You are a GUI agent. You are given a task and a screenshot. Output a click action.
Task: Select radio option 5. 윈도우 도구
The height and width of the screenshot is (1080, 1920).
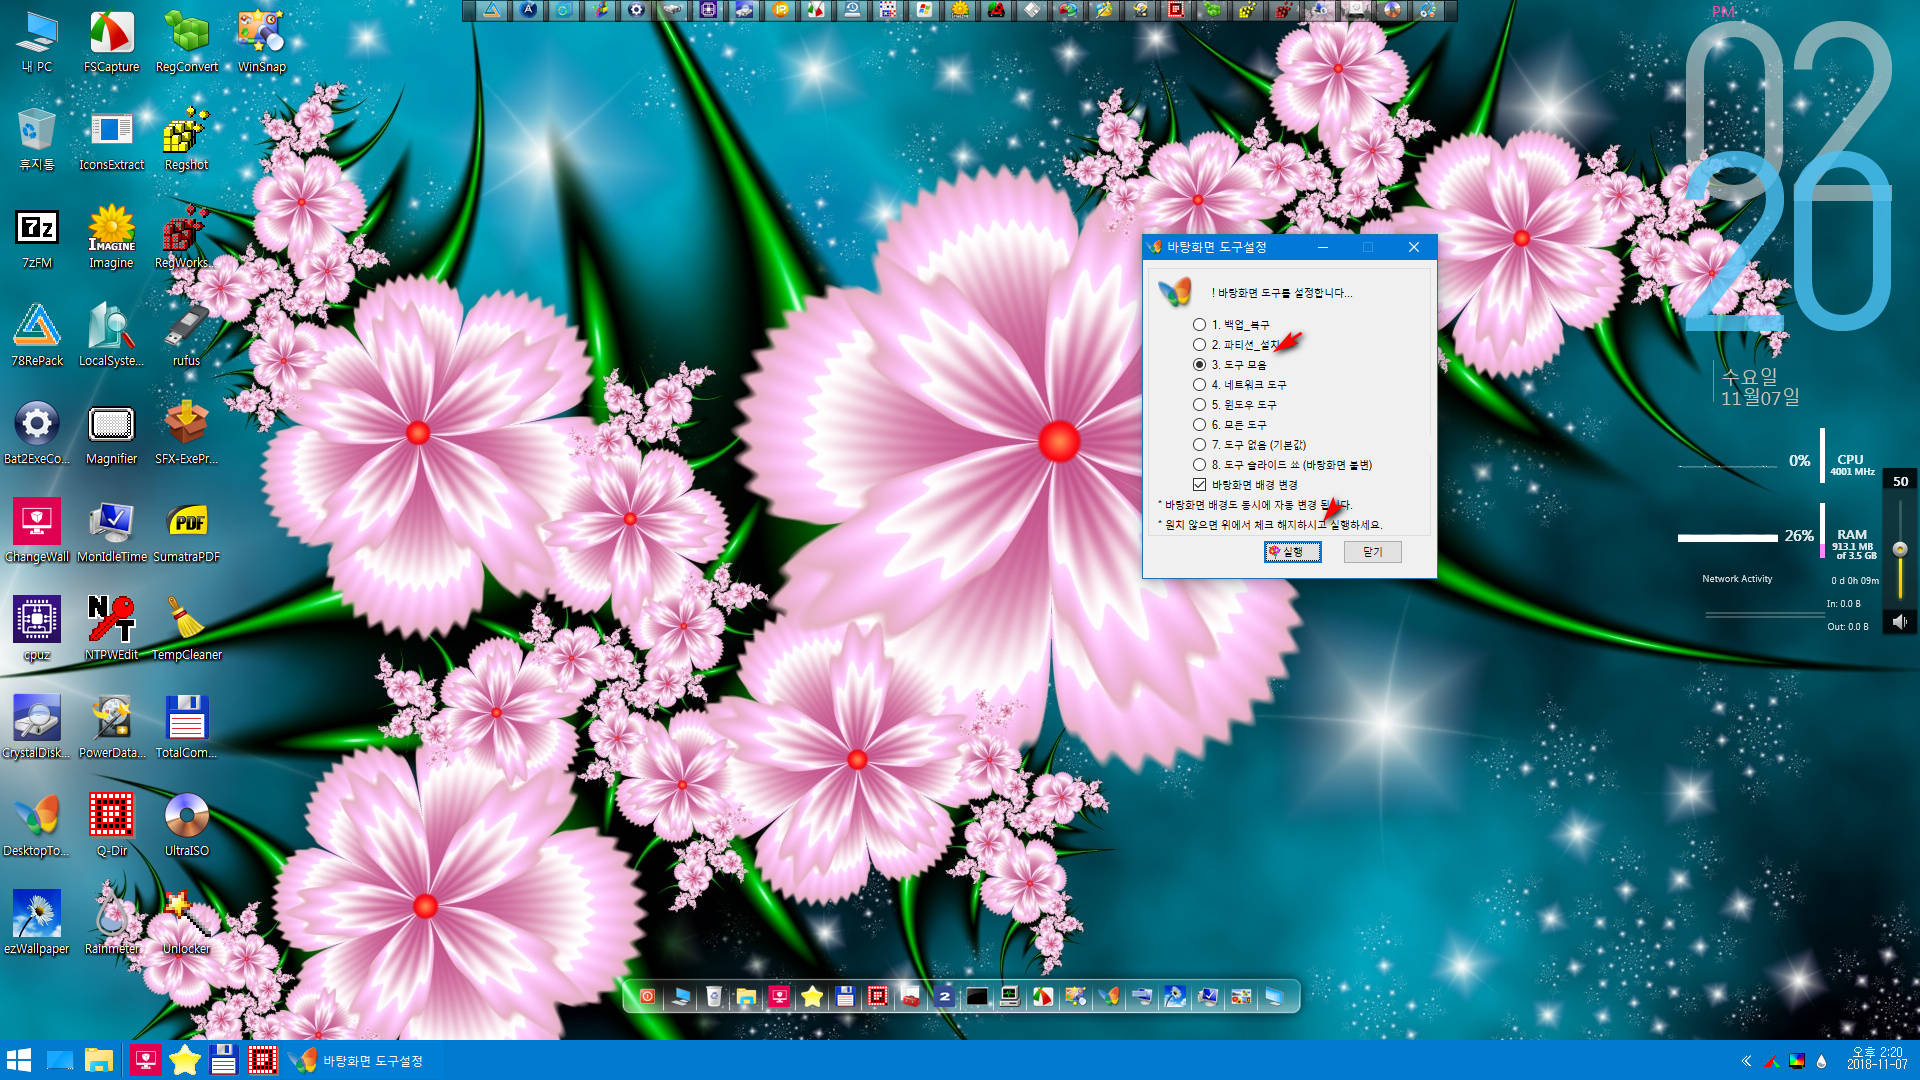(1234, 405)
